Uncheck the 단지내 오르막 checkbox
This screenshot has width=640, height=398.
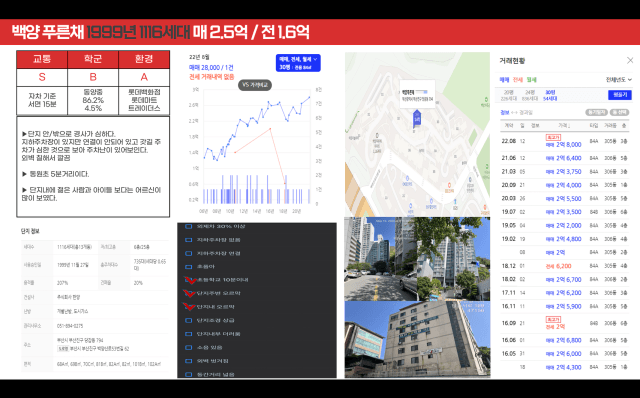(189, 307)
